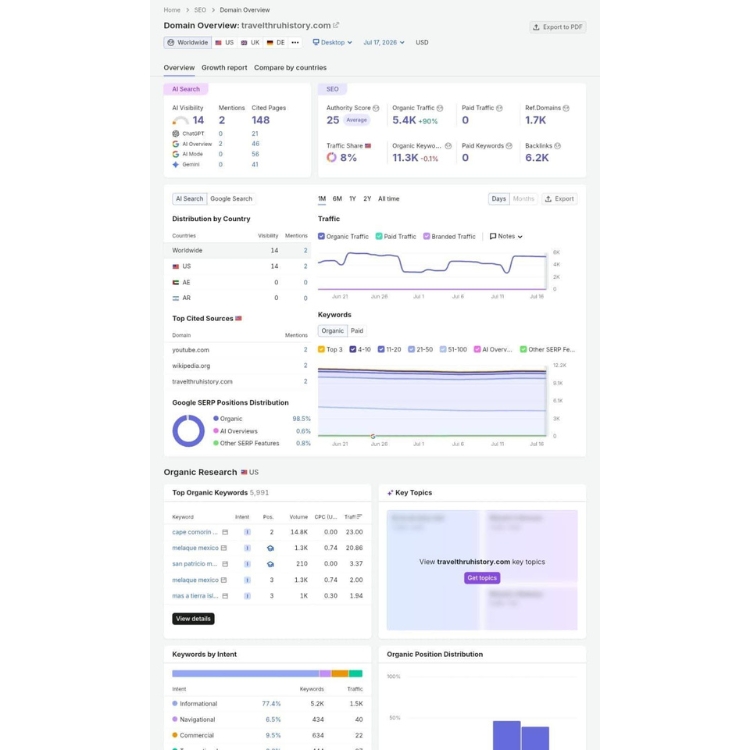Click the Worldwide globe icon
Screen dimensions: 750x750
(x=171, y=43)
